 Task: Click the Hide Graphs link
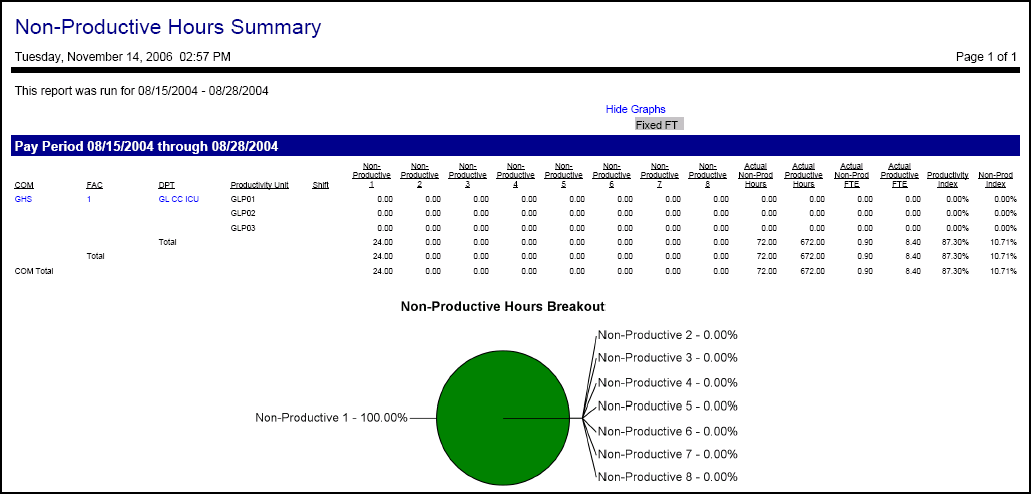[x=635, y=109]
